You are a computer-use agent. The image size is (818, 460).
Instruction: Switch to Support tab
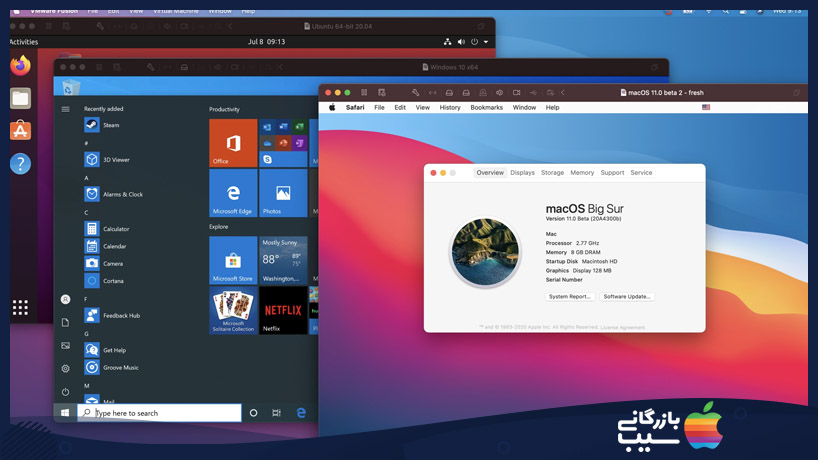tap(612, 173)
